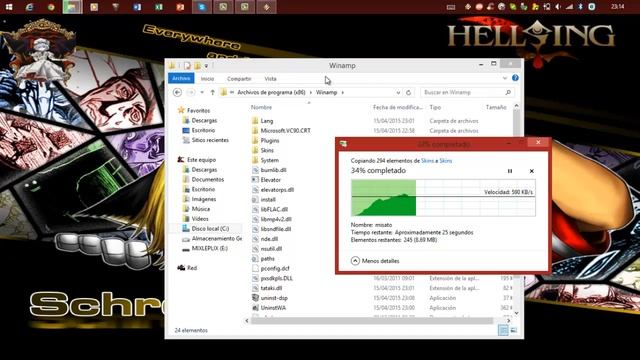Switch to large icons view in status bar
640x360 pixels.
point(513,330)
